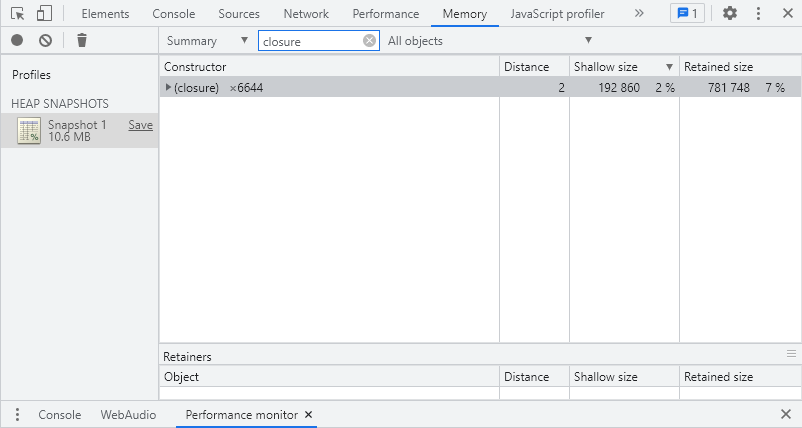Select Snapshot 1 in profiles list
802x428 pixels.
click(x=76, y=131)
